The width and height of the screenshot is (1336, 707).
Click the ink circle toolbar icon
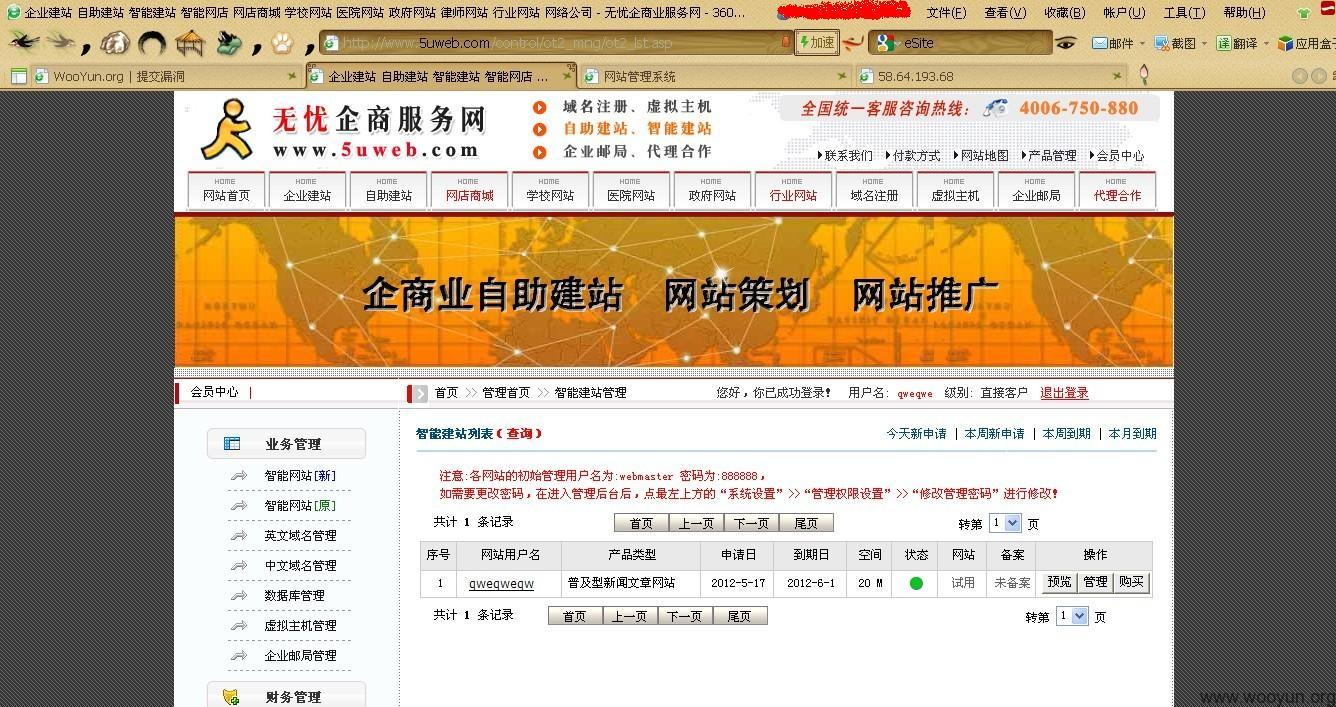pyautogui.click(x=152, y=43)
